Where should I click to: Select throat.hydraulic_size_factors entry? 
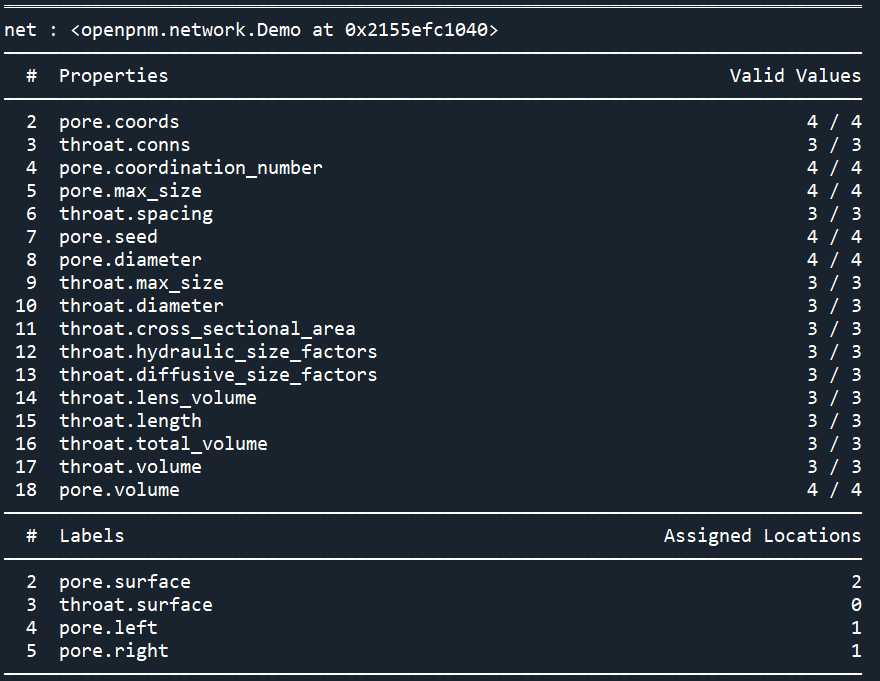(x=218, y=352)
